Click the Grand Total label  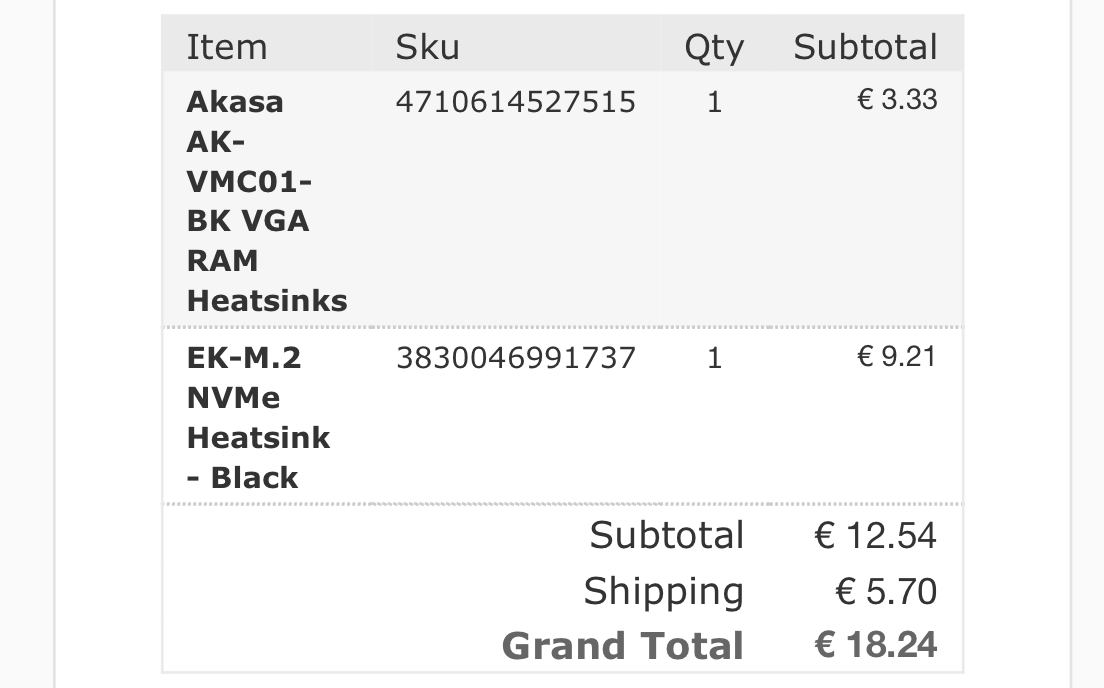(x=622, y=646)
